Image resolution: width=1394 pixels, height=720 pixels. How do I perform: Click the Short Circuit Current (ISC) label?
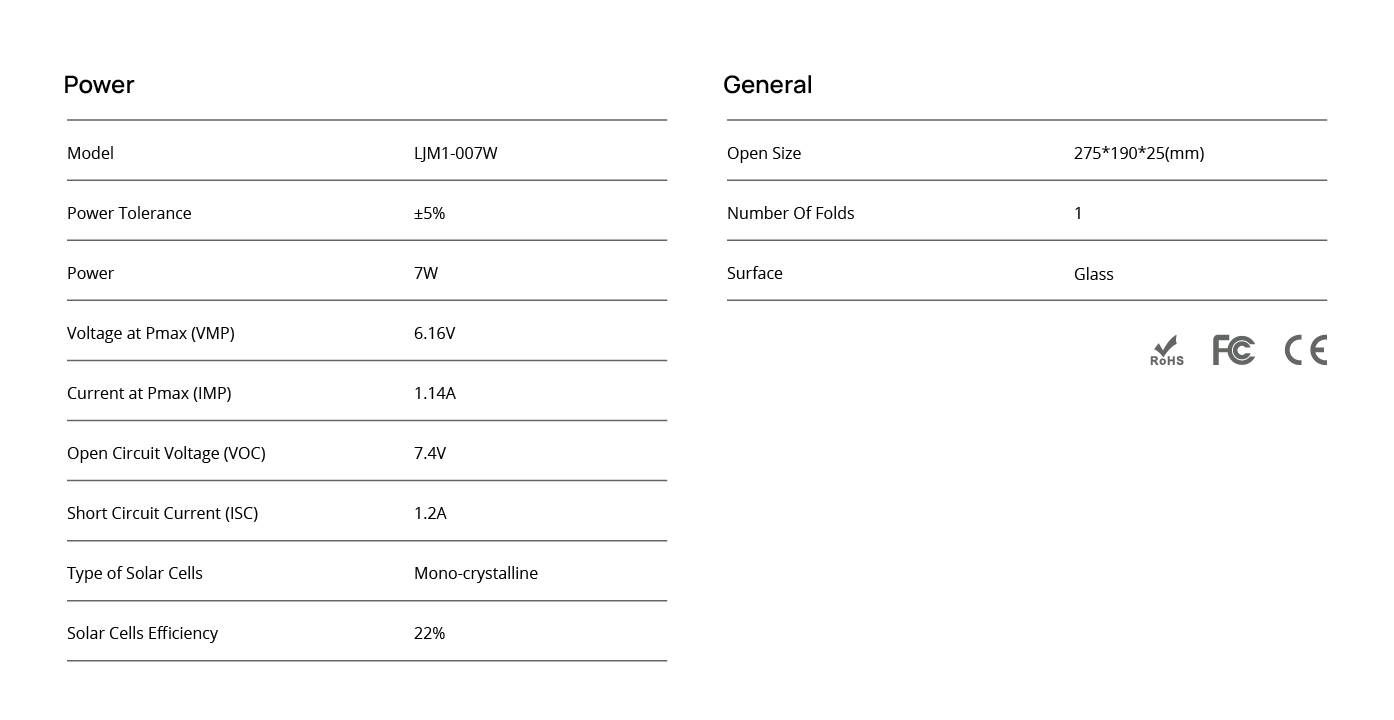click(163, 513)
